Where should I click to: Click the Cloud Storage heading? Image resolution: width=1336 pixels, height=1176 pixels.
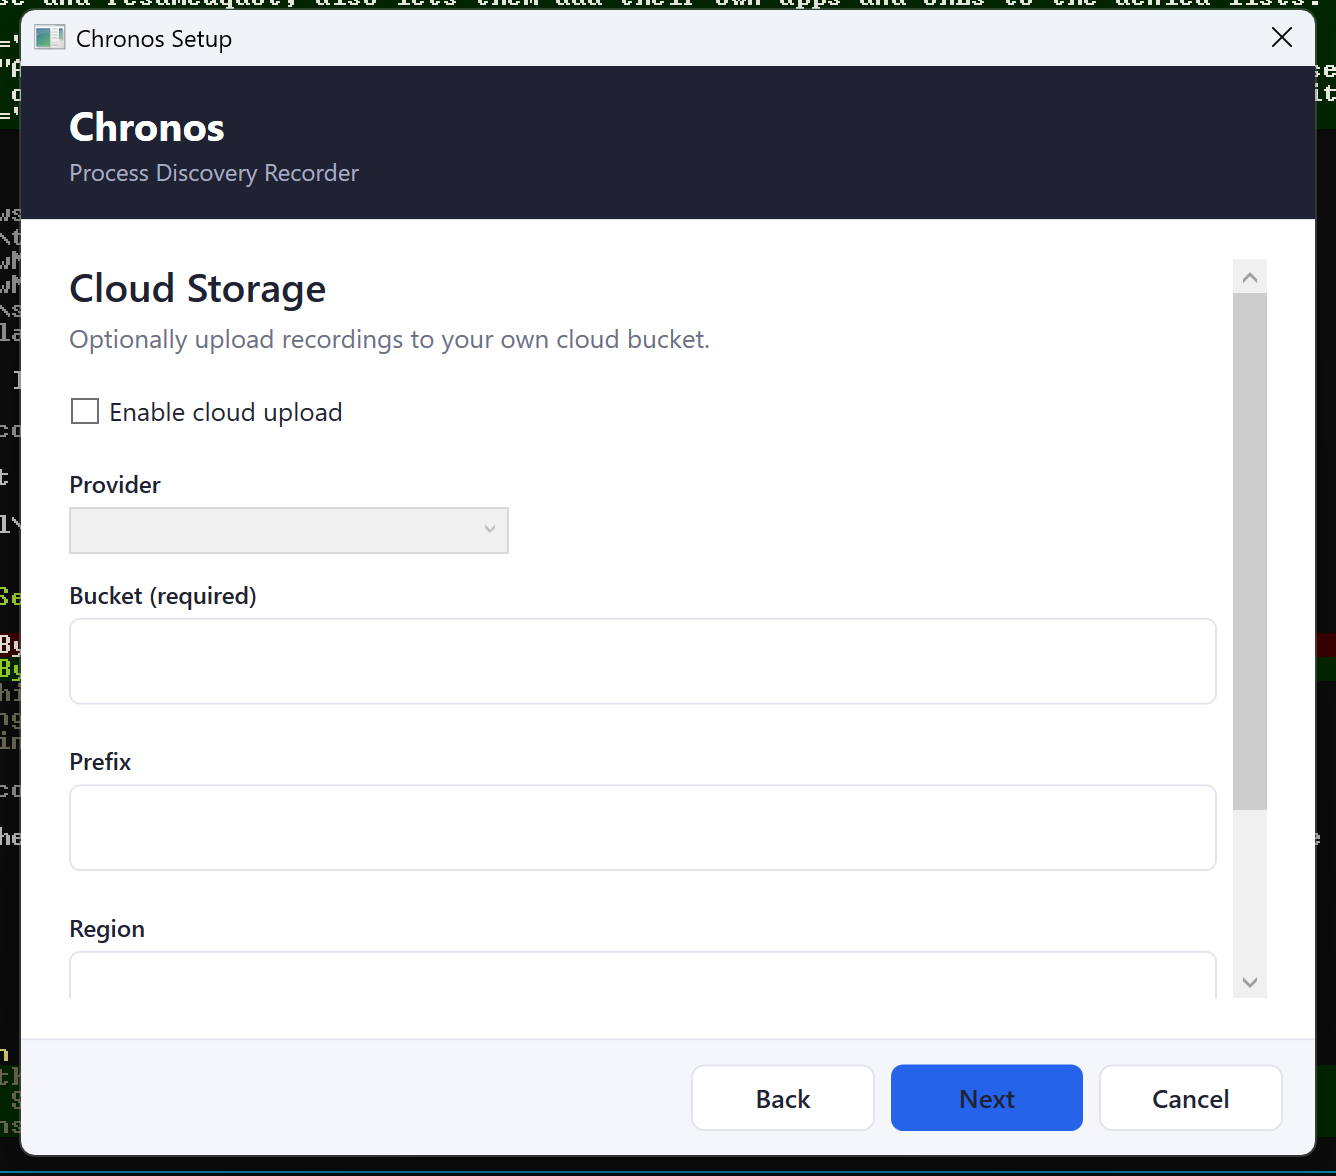(x=198, y=289)
